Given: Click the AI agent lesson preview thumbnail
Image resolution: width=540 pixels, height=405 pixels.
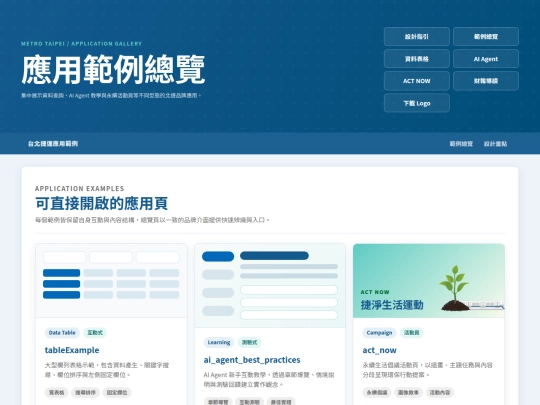Looking at the screenshot, I should pos(270,285).
